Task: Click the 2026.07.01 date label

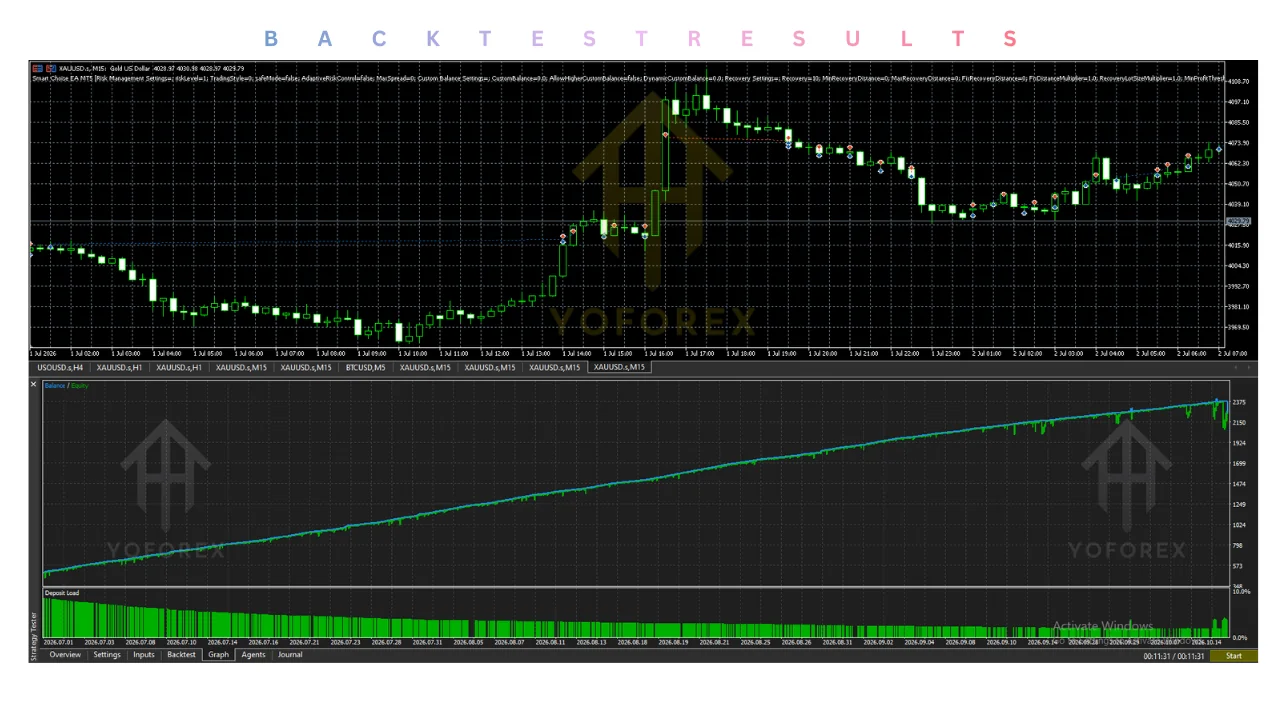Action: pyautogui.click(x=59, y=643)
